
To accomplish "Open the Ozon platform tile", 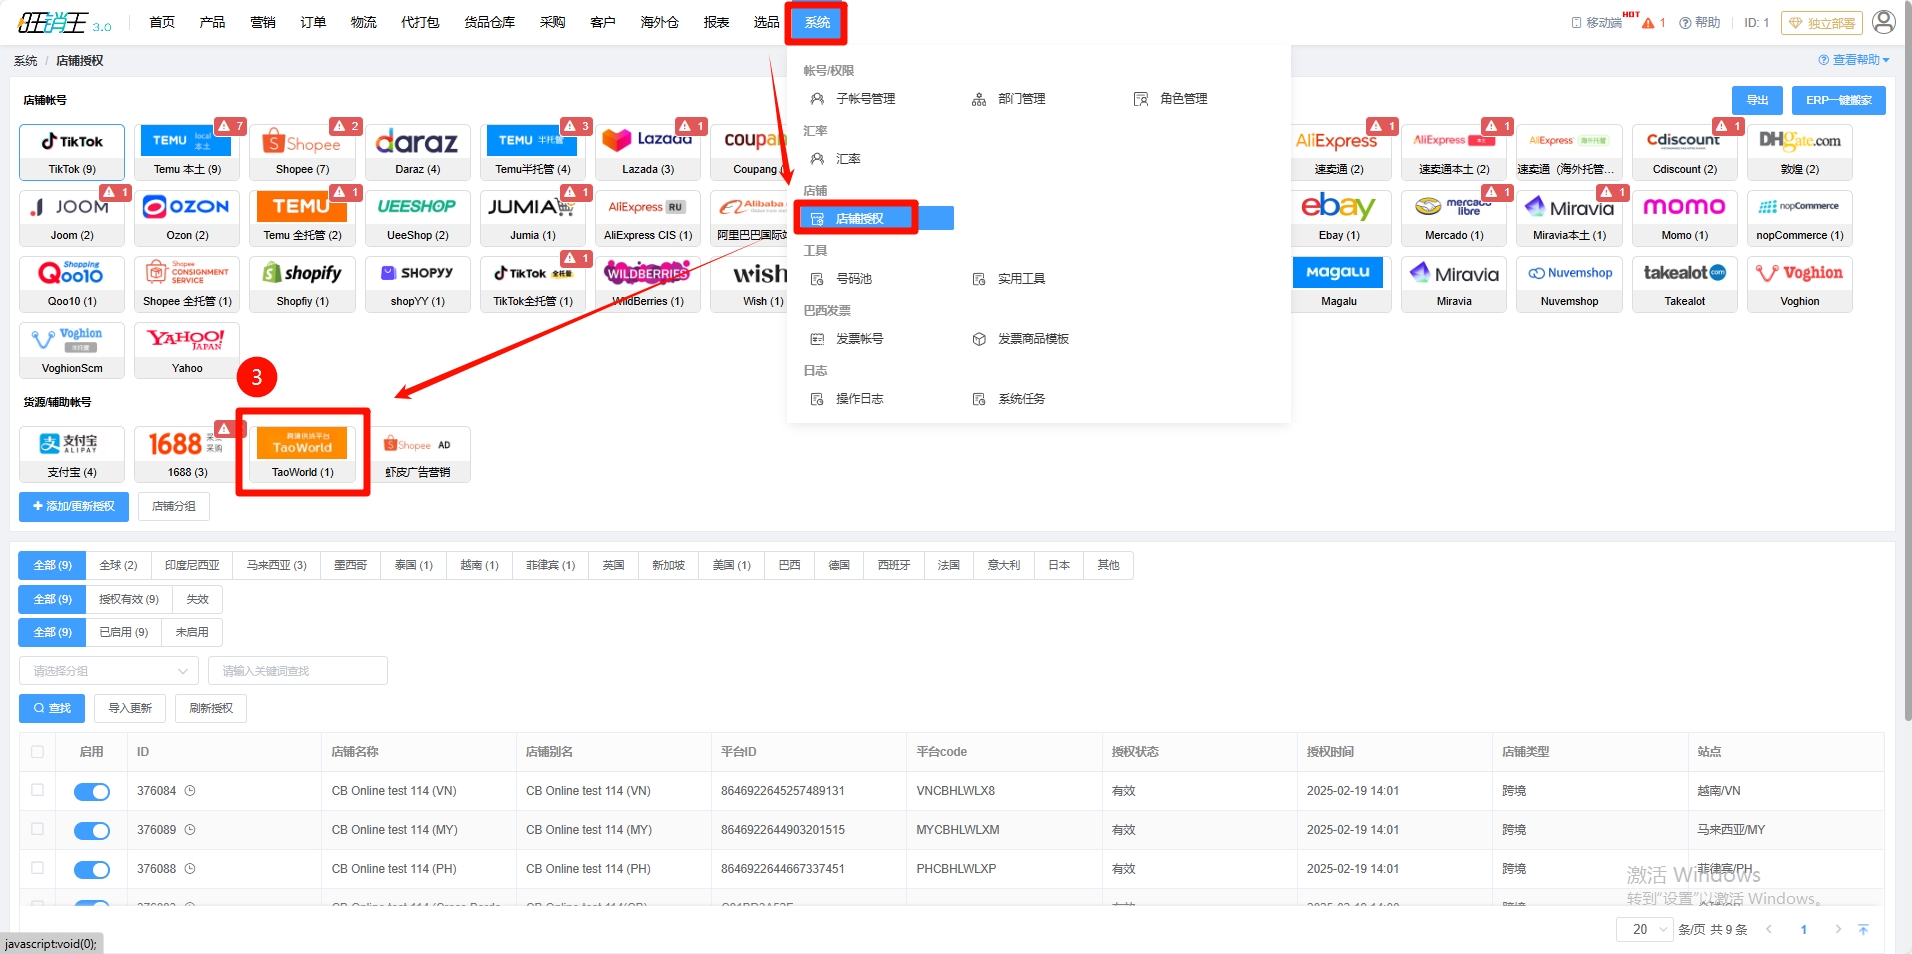I will (187, 217).
